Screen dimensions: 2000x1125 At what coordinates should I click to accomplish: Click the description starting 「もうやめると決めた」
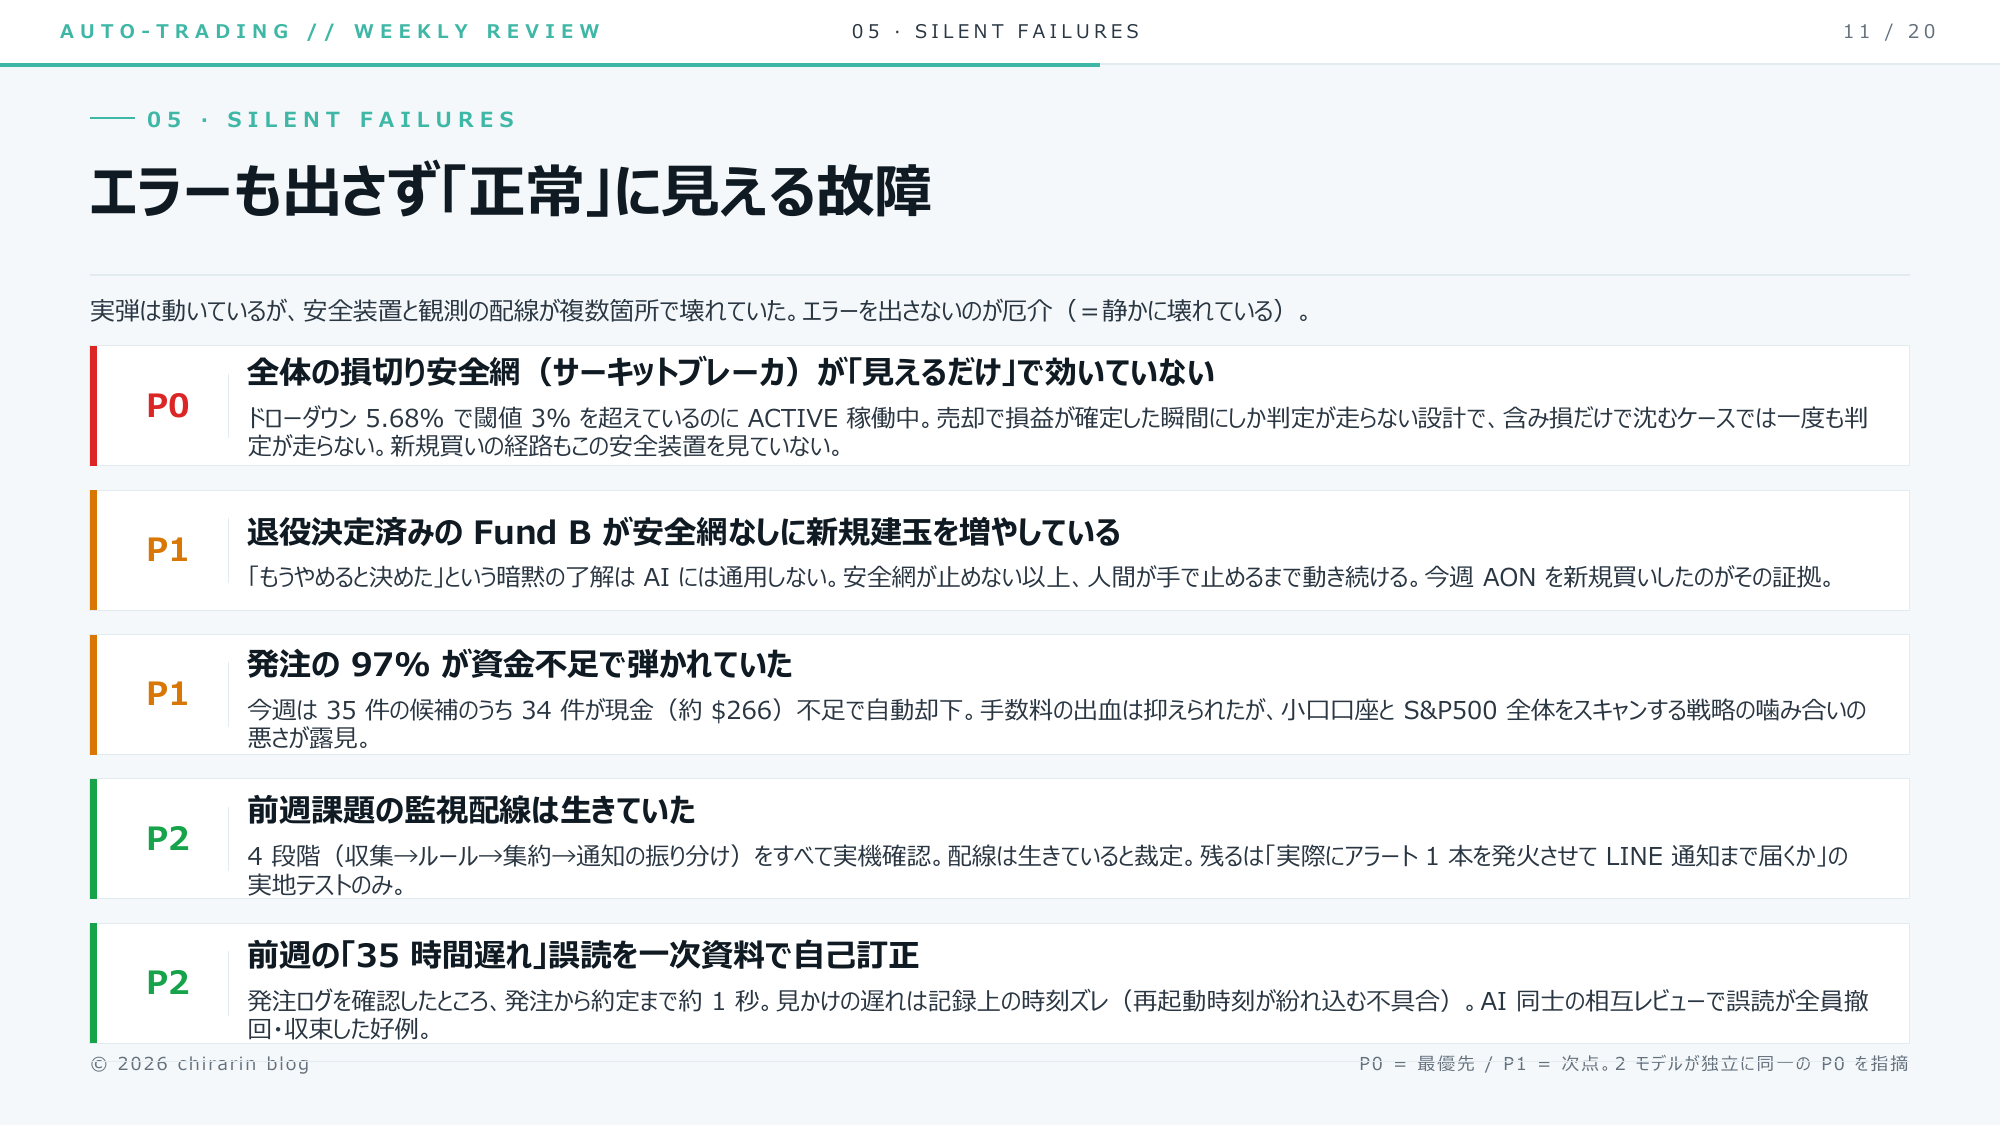(x=1041, y=577)
